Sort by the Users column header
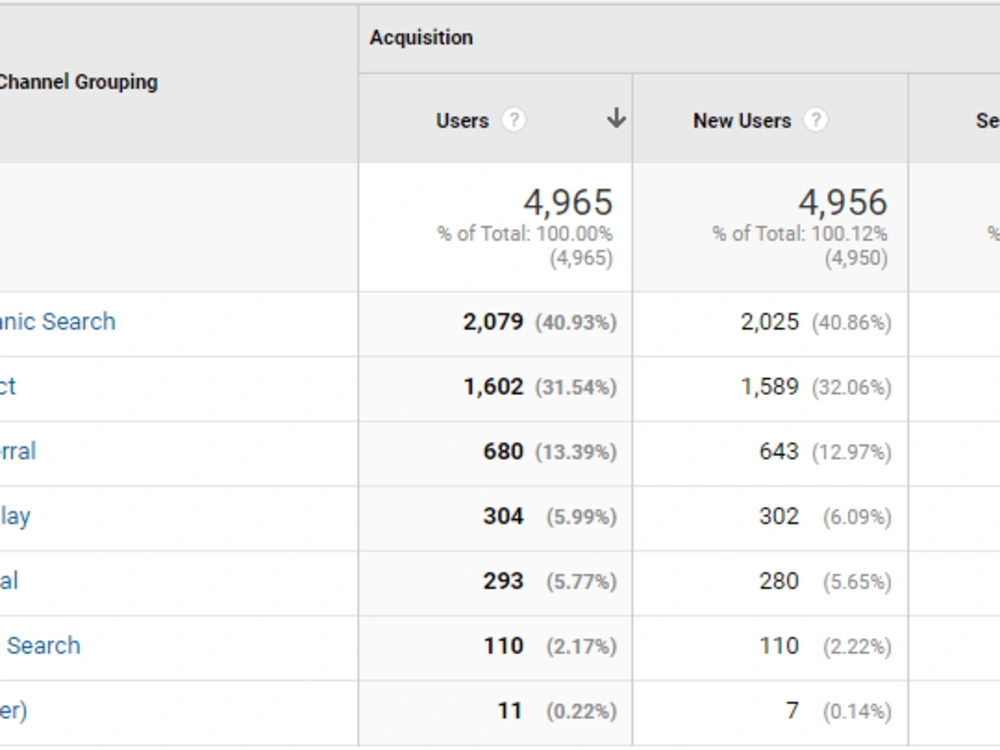Screen dimensions: 1000x750 (462, 121)
